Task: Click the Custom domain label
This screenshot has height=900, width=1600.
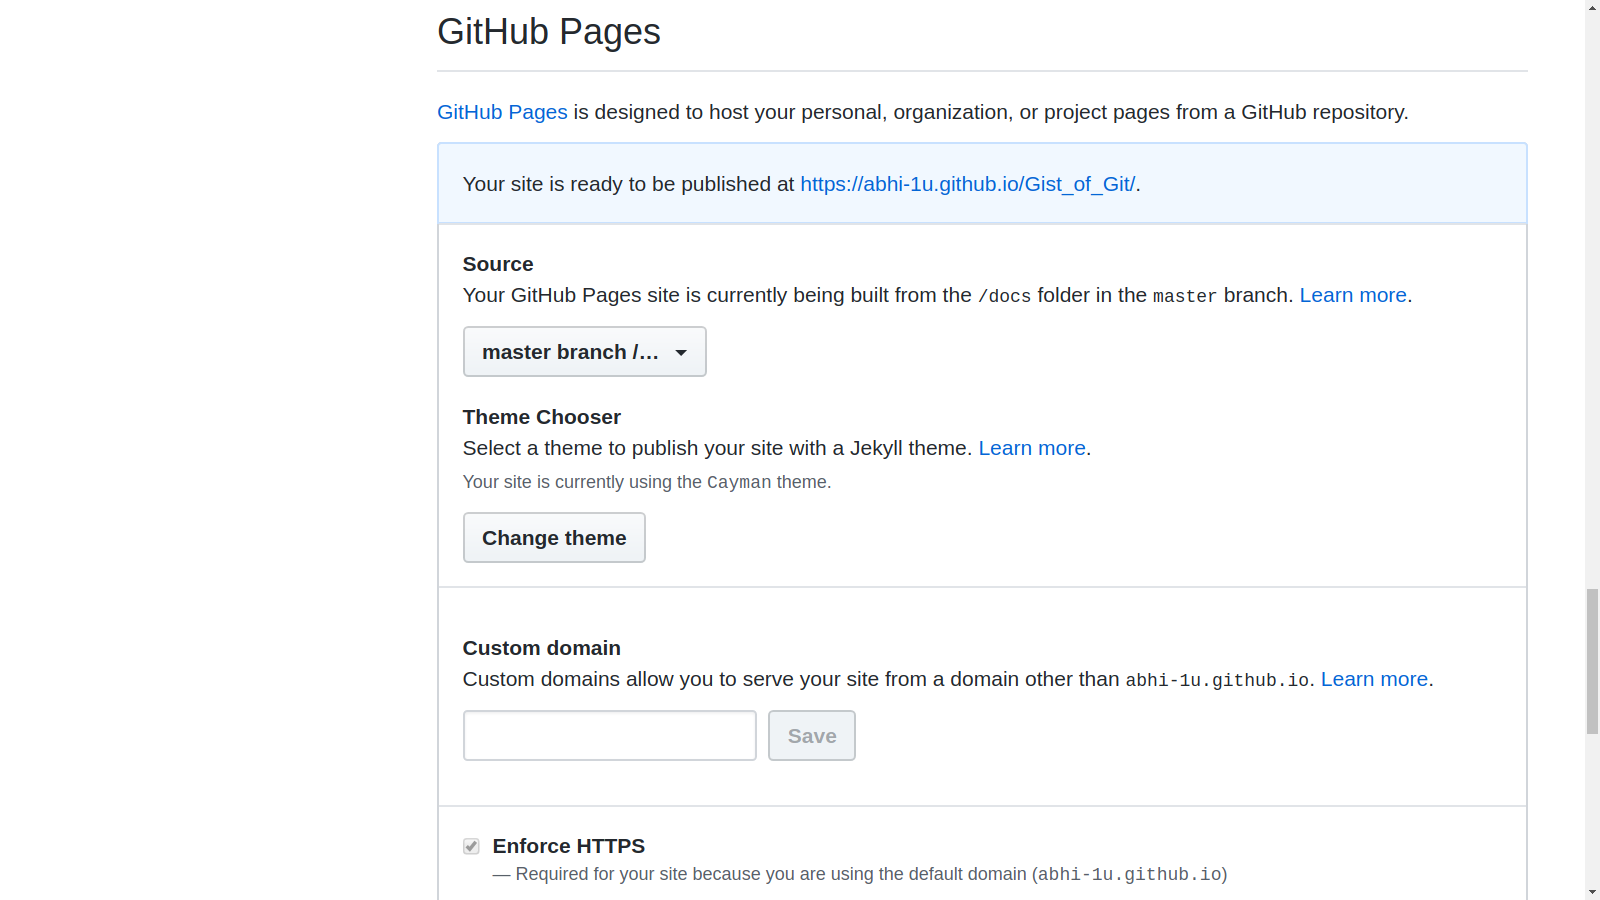Action: pos(542,648)
